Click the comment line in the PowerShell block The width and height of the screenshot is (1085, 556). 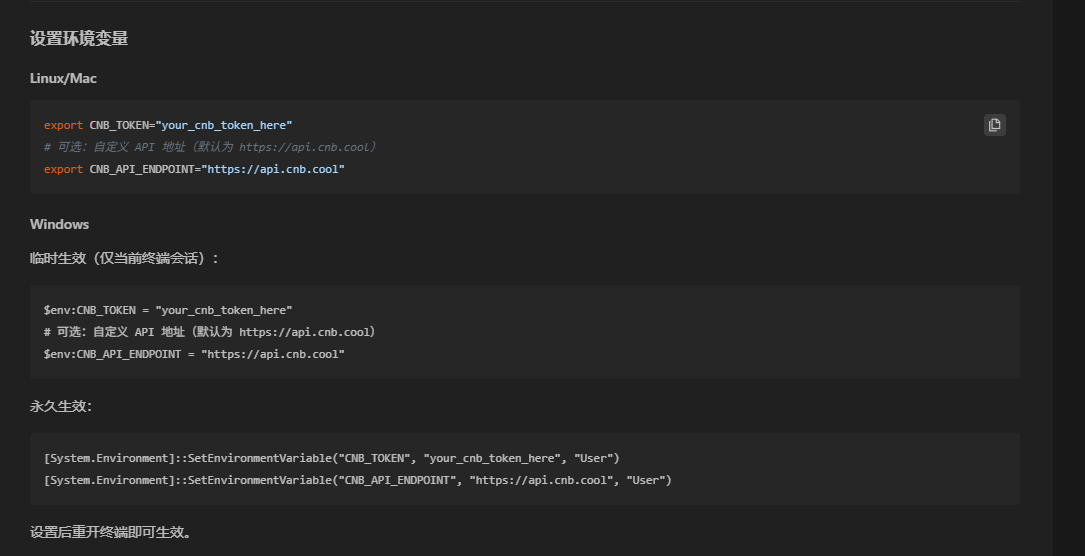pos(210,332)
